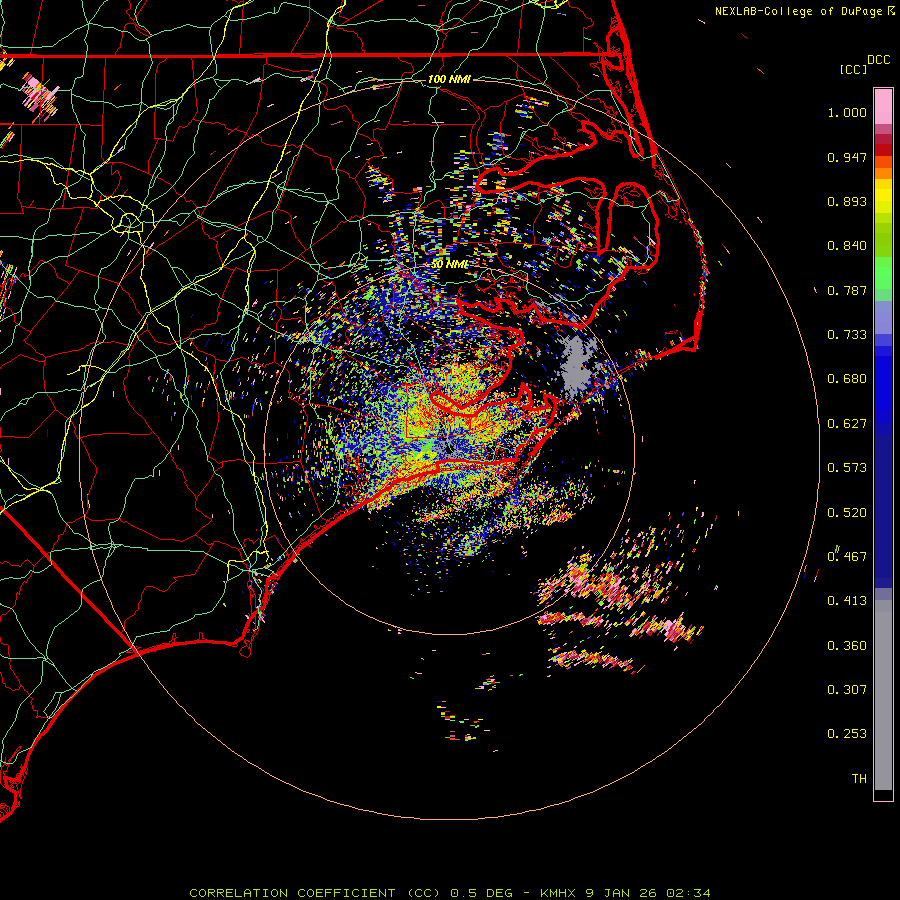Select the 0.253 legend value
This screenshot has width=900, height=900.
[x=847, y=734]
